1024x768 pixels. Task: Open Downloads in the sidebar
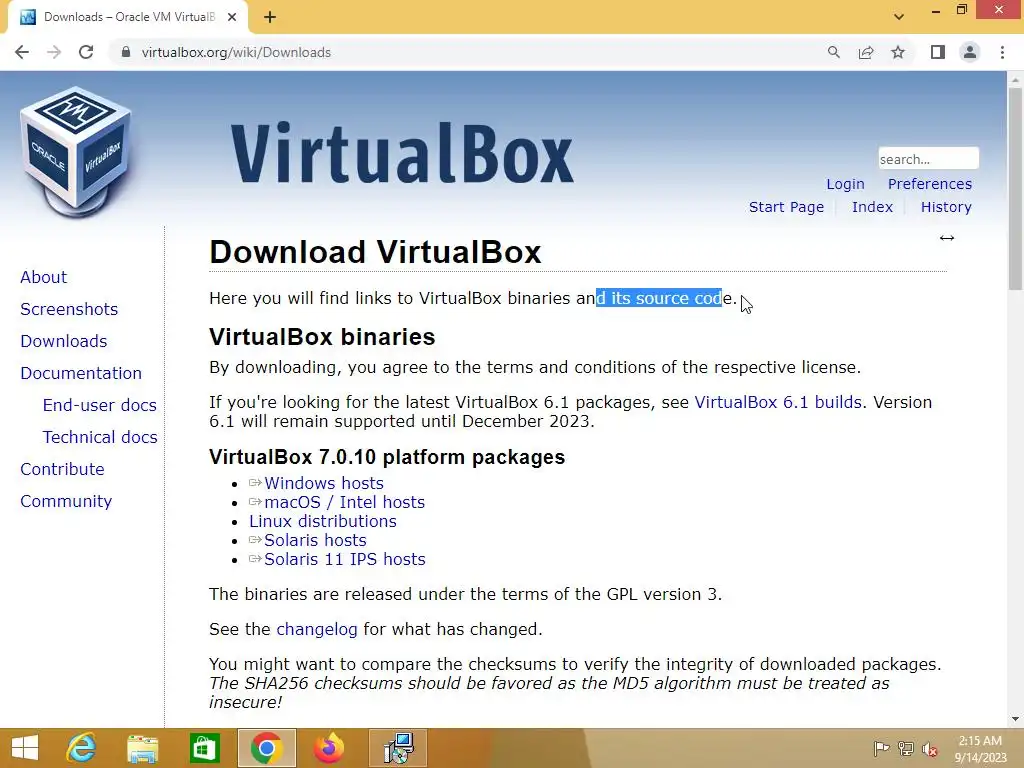[x=63, y=341]
